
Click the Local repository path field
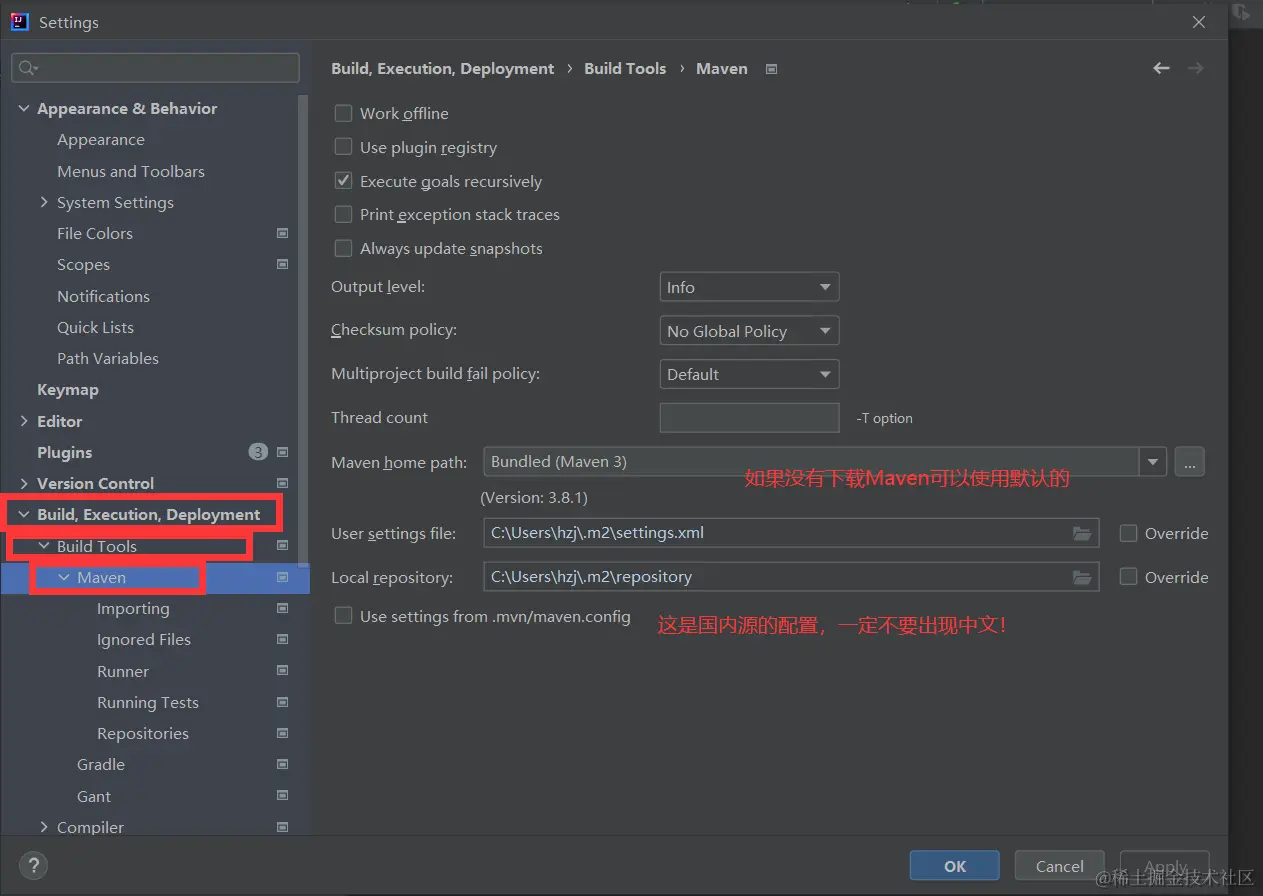point(791,577)
